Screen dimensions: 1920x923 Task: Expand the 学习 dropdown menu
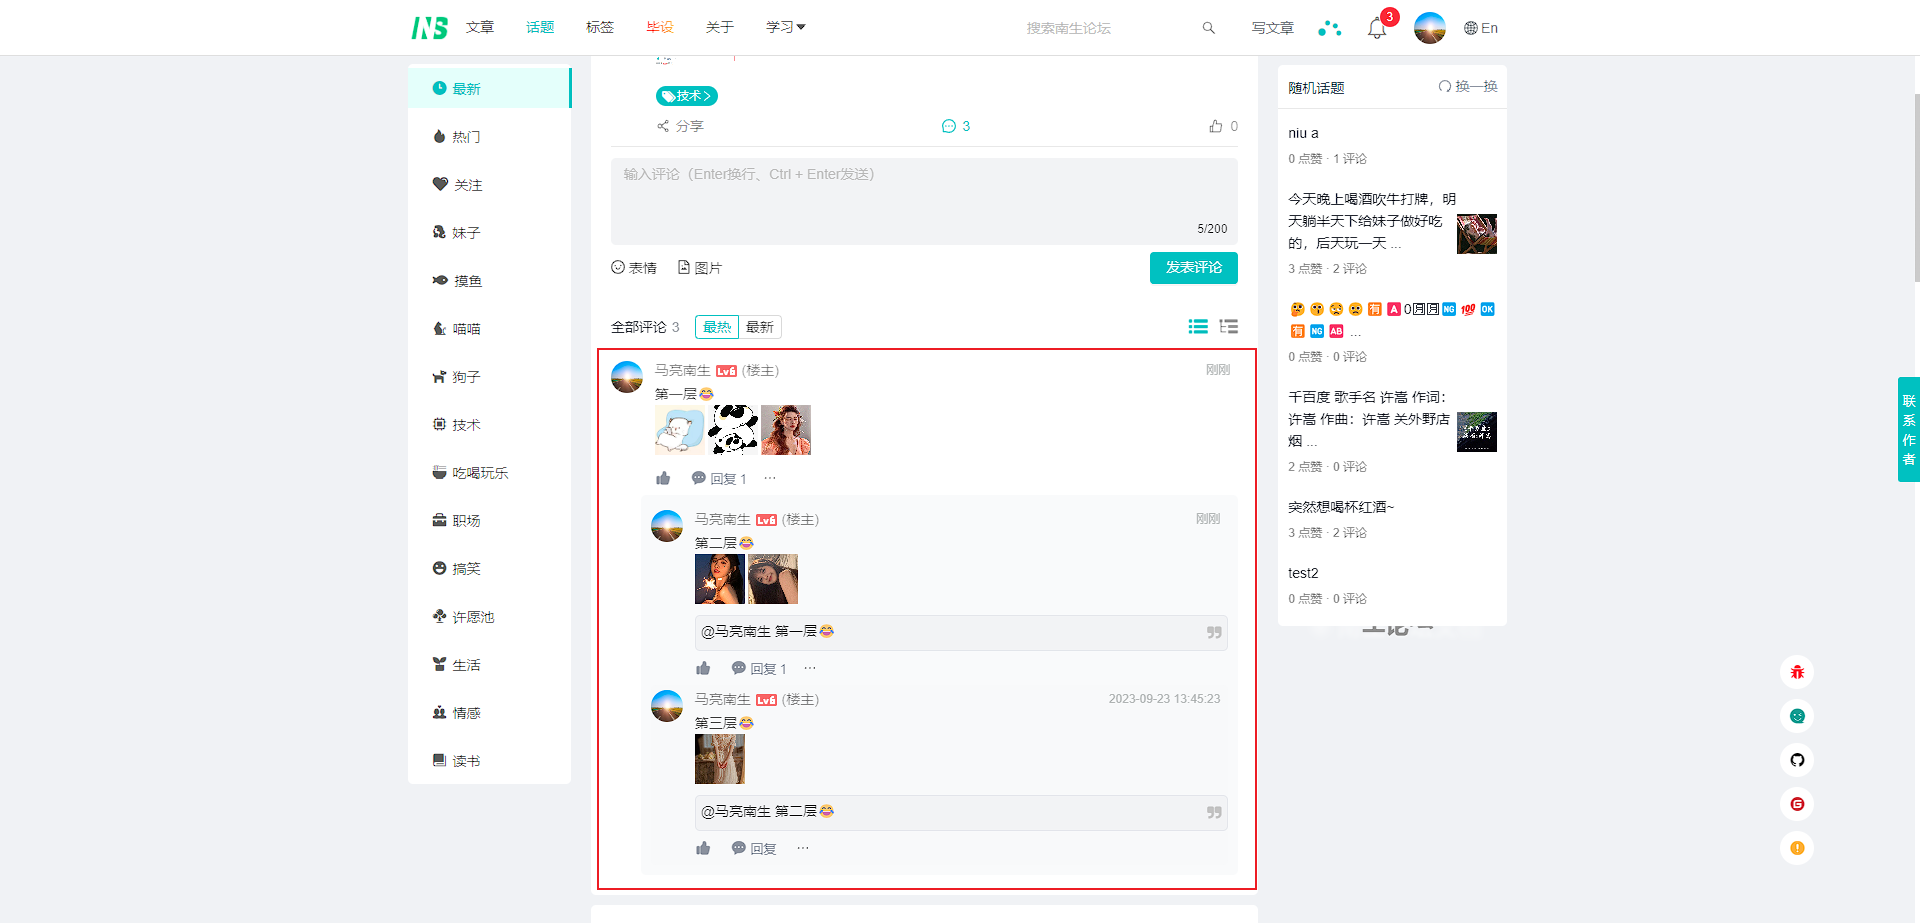pyautogui.click(x=785, y=27)
